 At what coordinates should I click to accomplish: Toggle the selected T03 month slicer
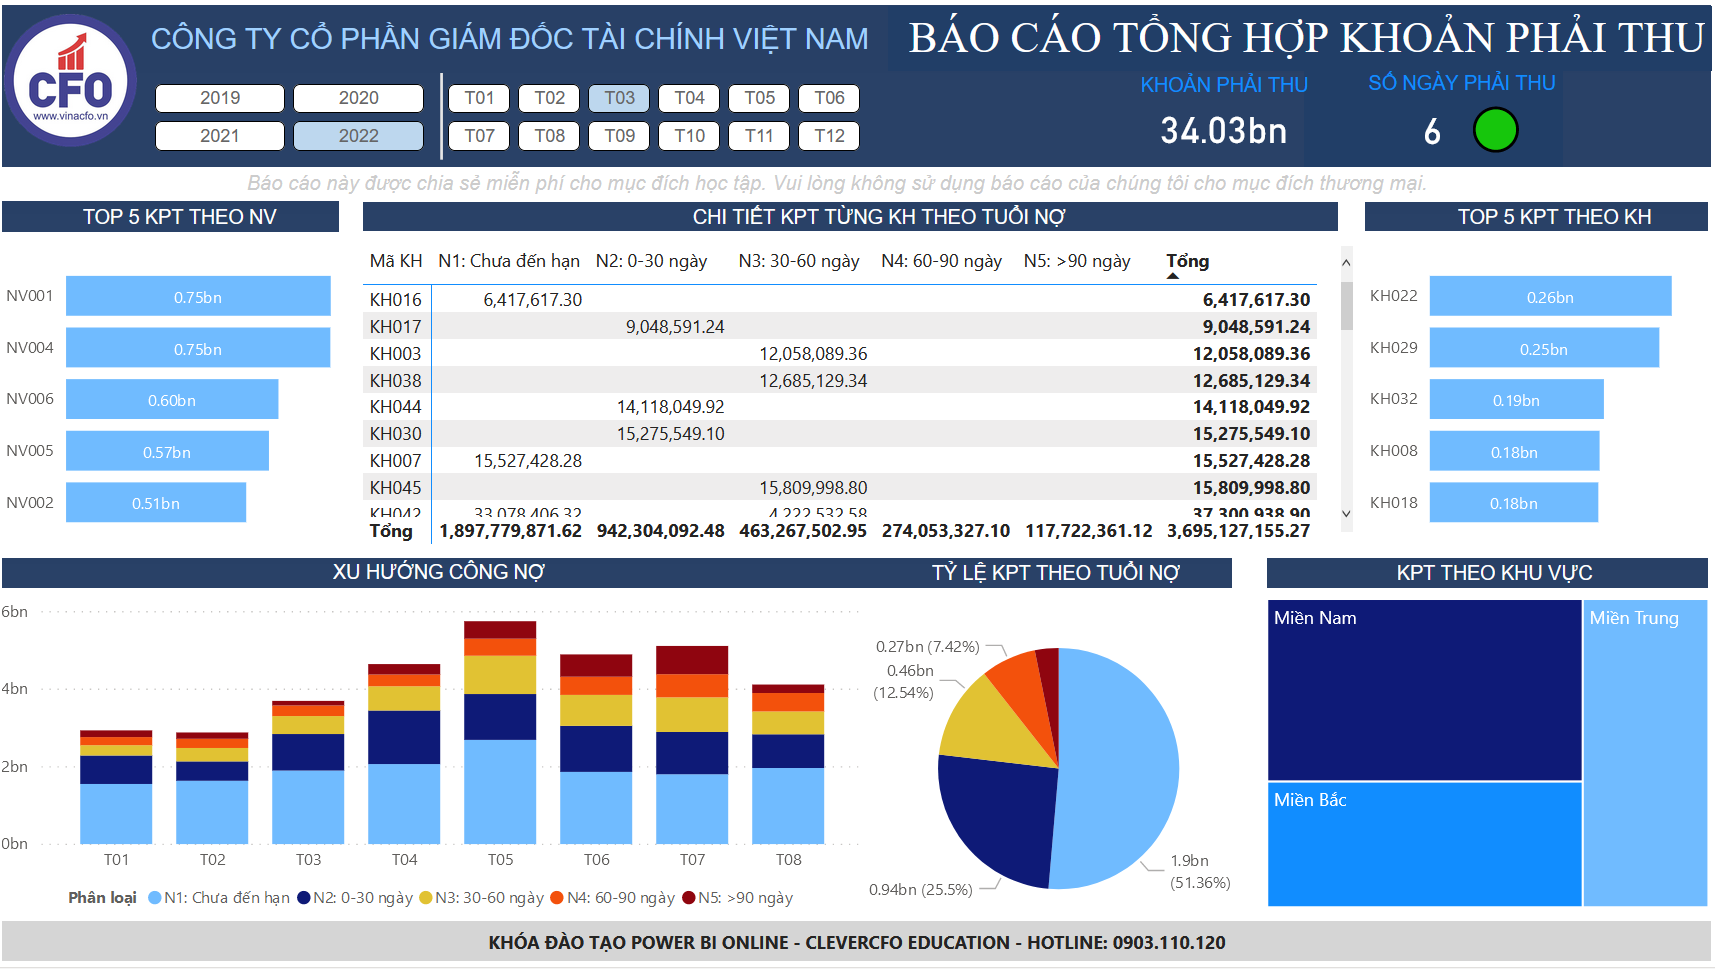coord(620,98)
